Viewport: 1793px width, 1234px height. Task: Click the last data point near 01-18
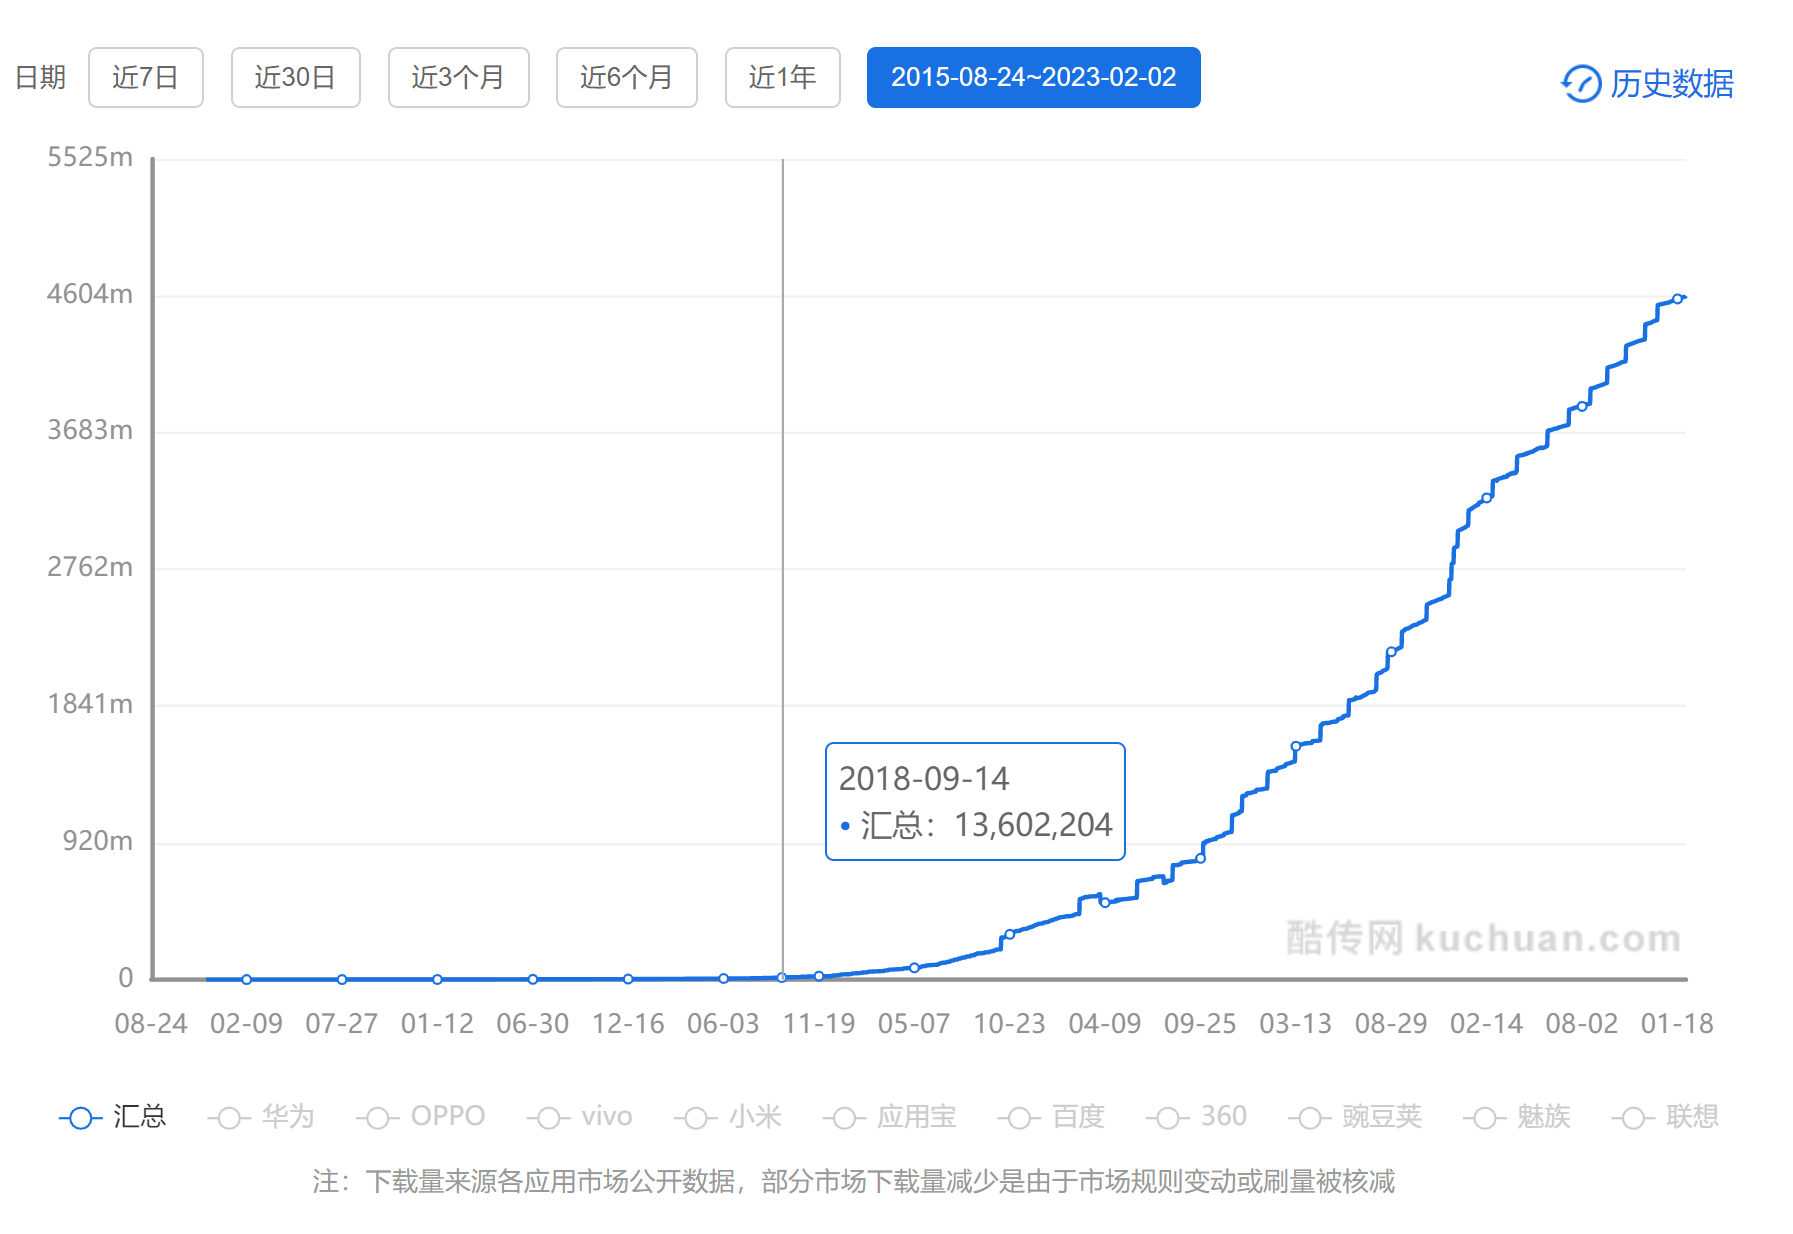(x=1677, y=299)
